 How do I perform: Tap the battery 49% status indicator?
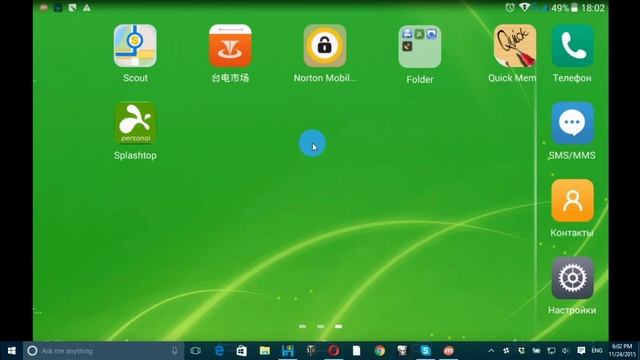click(x=564, y=8)
